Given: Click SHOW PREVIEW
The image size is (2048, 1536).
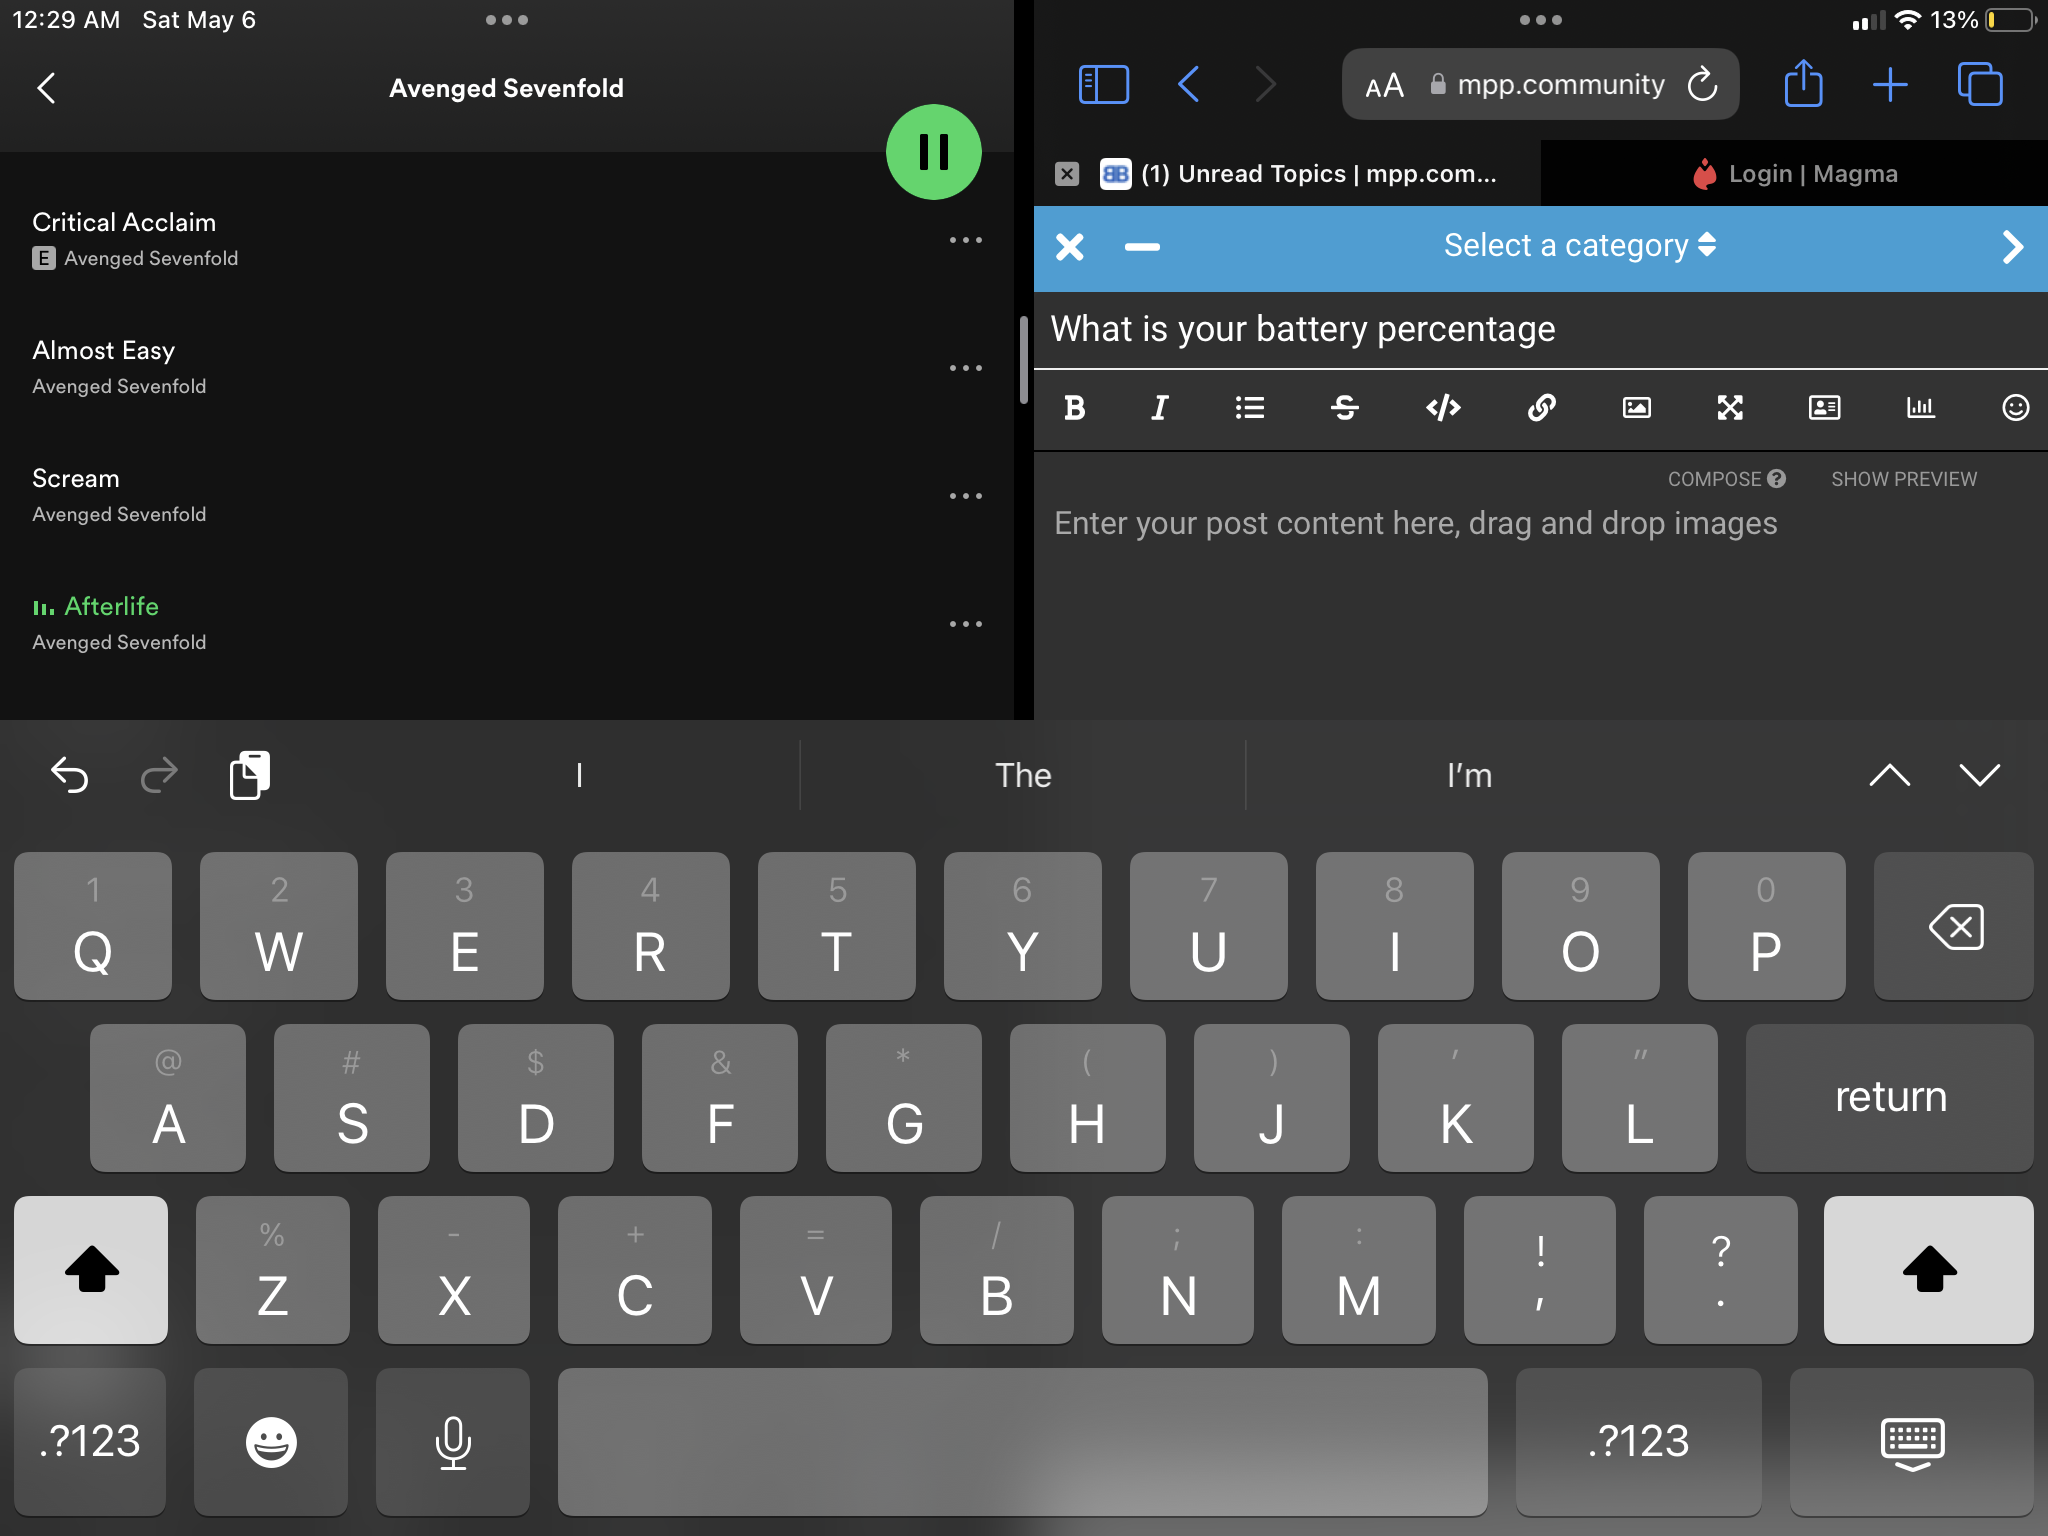Looking at the screenshot, I should click(1904, 479).
